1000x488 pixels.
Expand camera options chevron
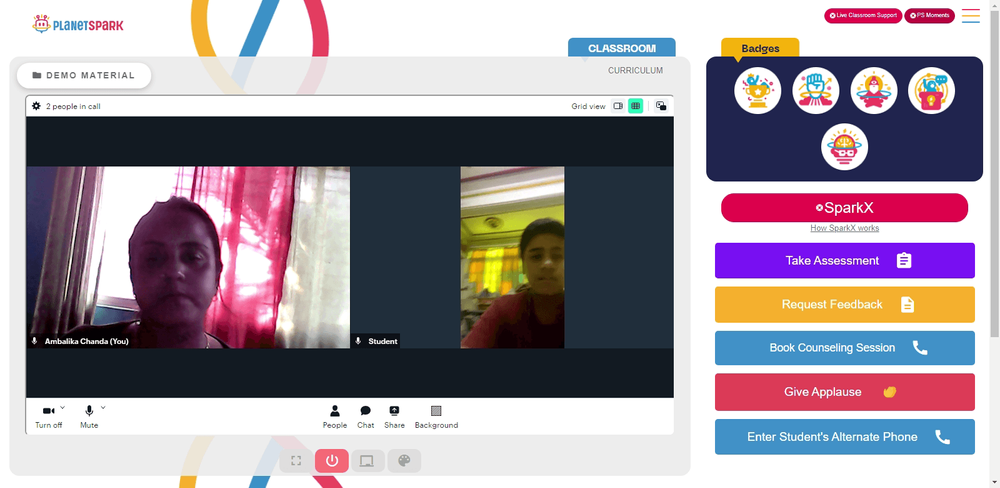62,407
